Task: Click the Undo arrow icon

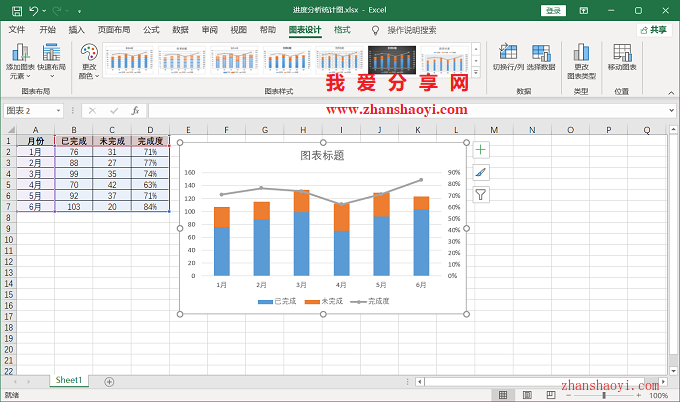Action: pos(33,10)
